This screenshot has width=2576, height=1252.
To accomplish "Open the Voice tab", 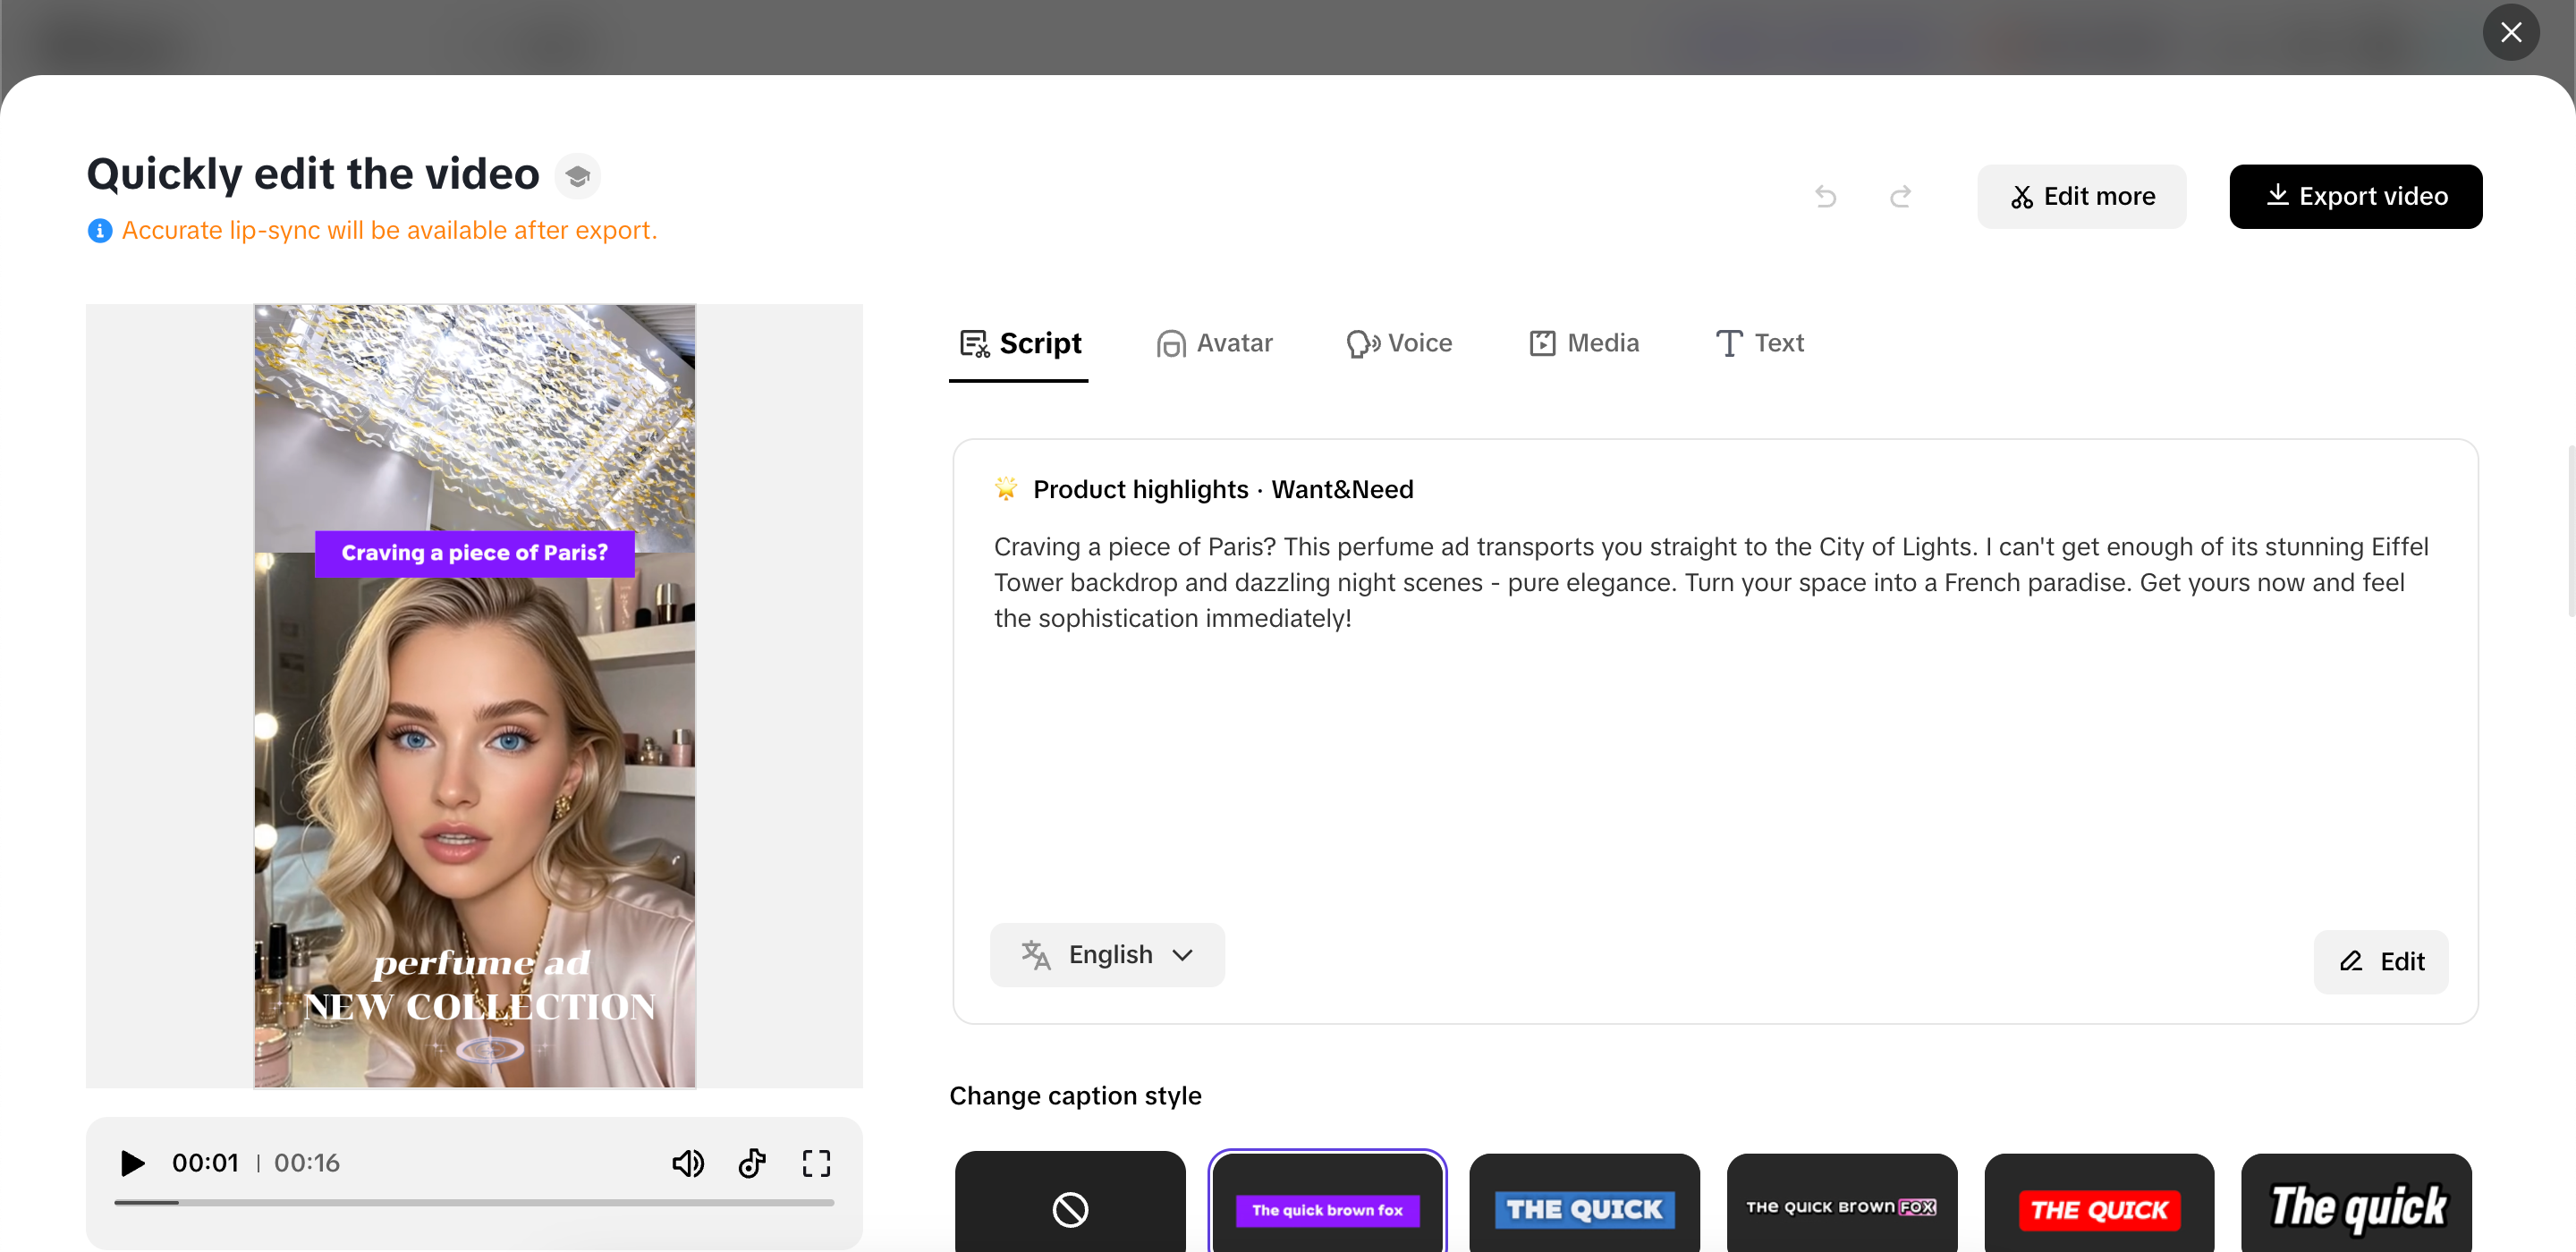I will [1399, 343].
